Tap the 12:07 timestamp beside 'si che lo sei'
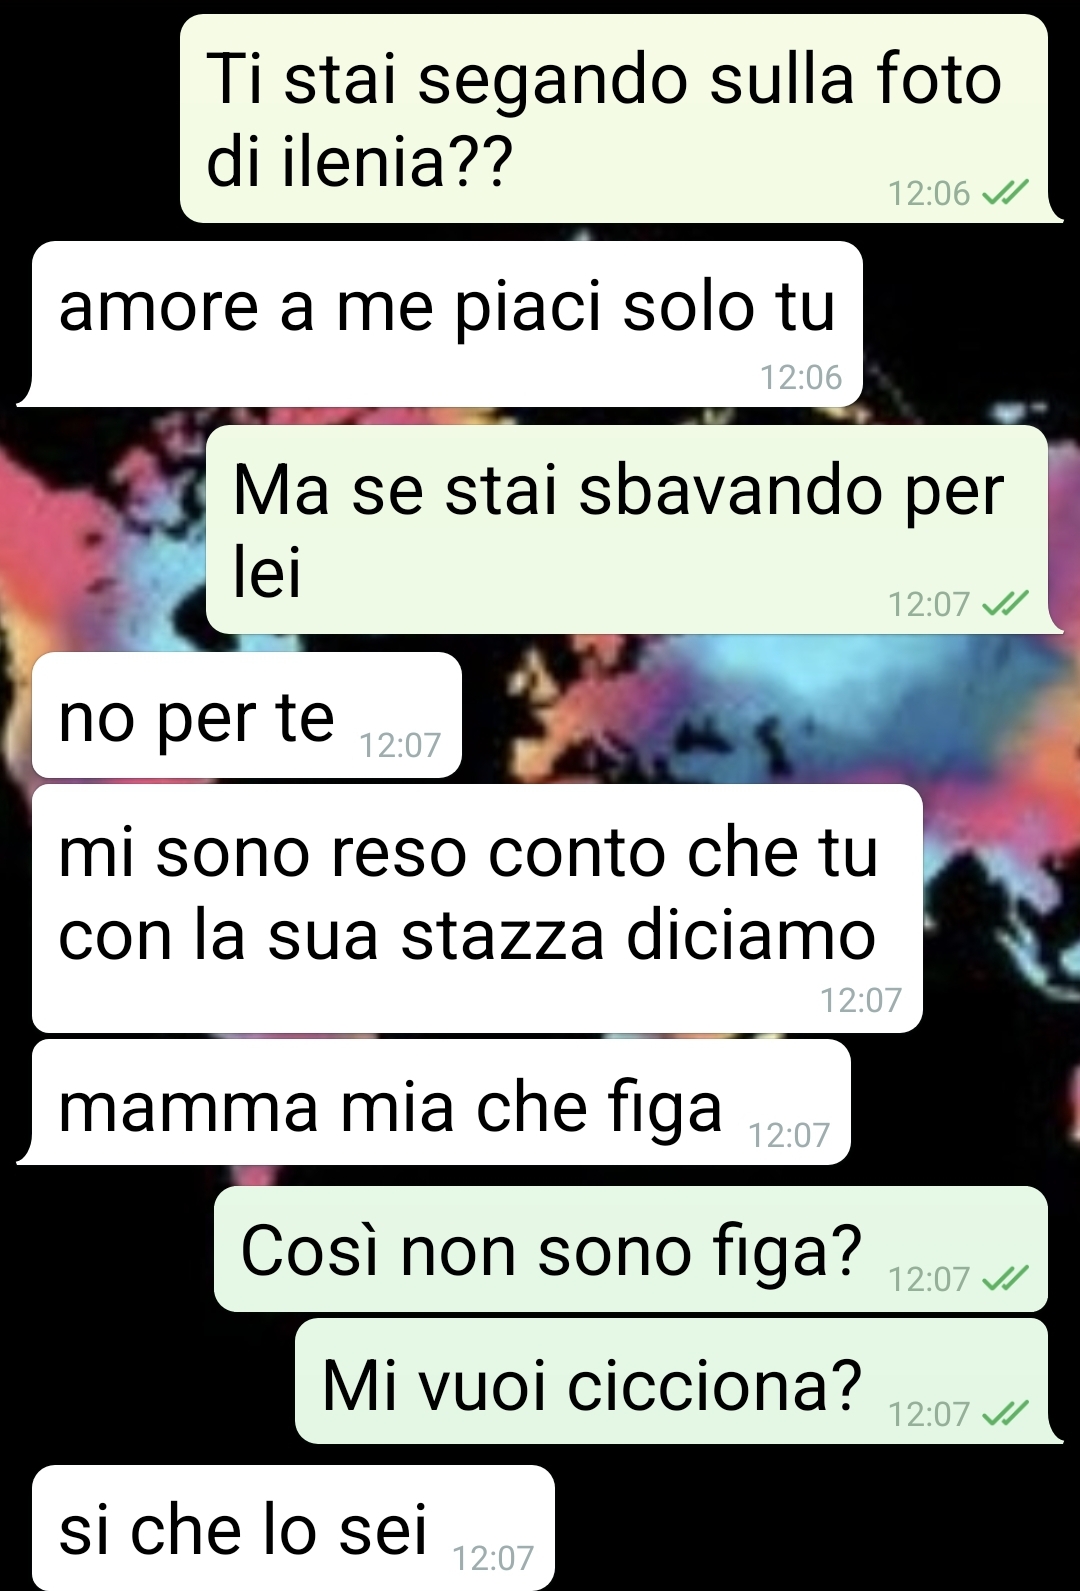 pyautogui.click(x=493, y=1559)
